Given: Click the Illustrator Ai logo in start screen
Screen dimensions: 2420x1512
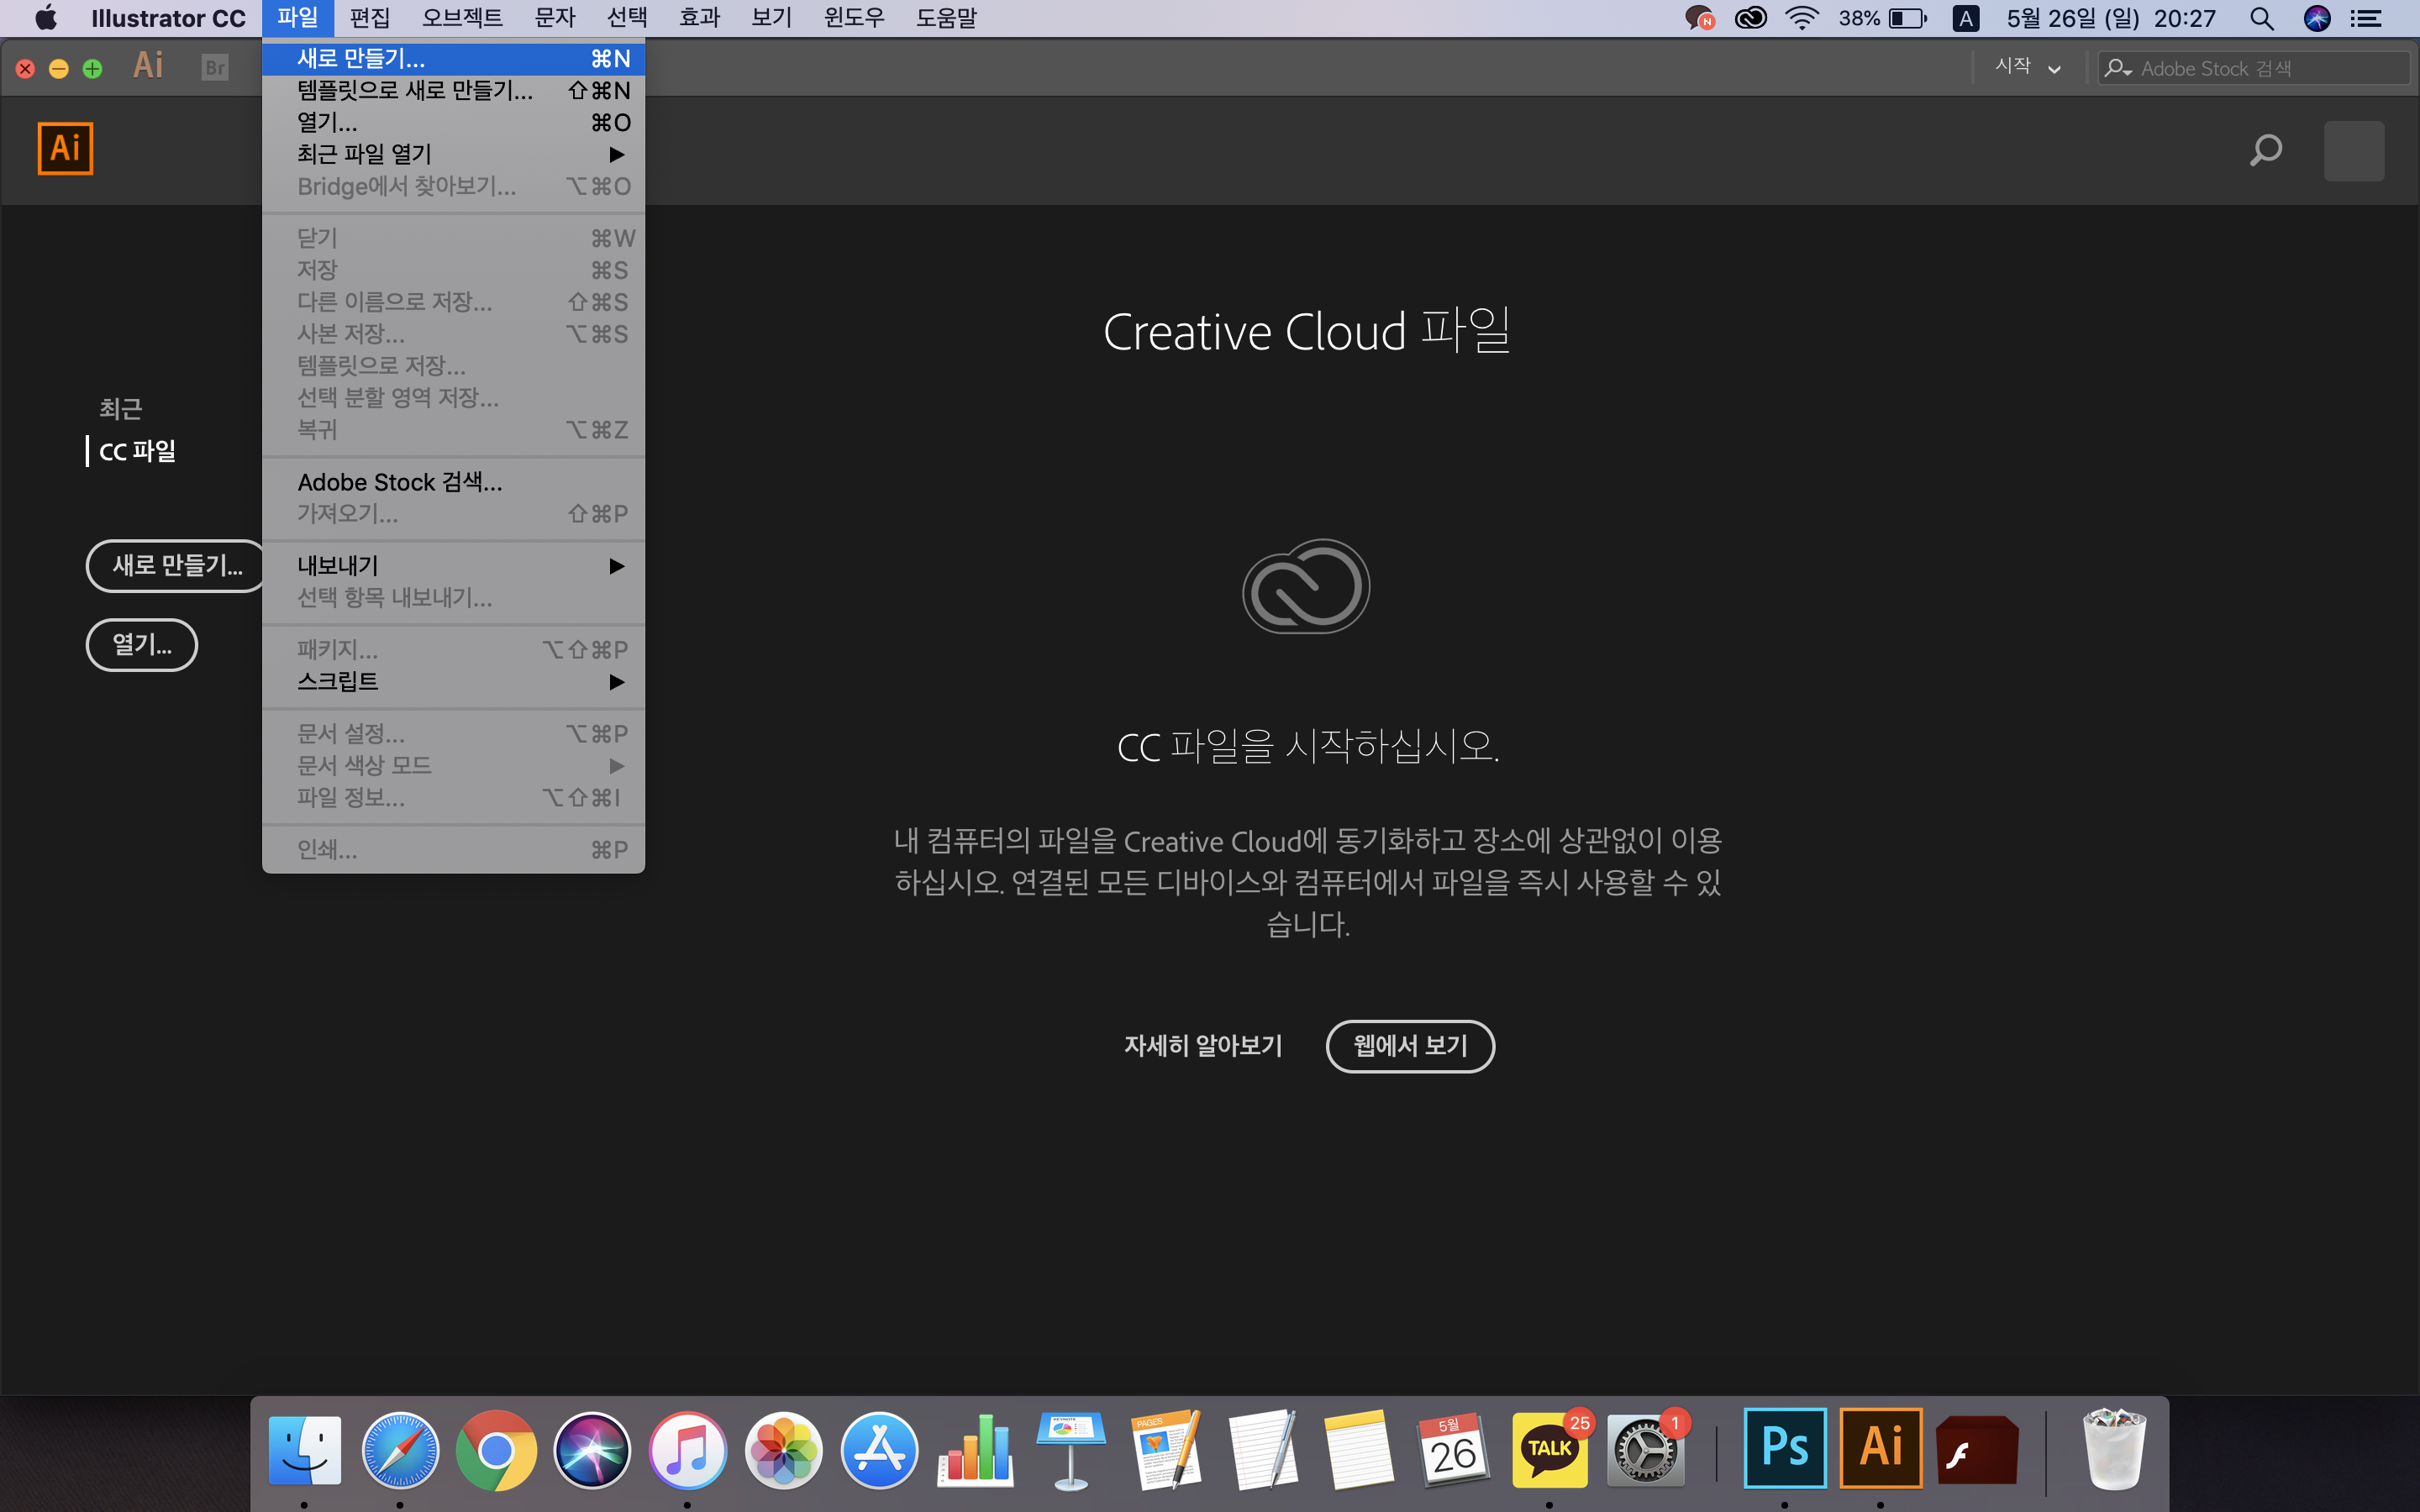Looking at the screenshot, I should (65, 148).
